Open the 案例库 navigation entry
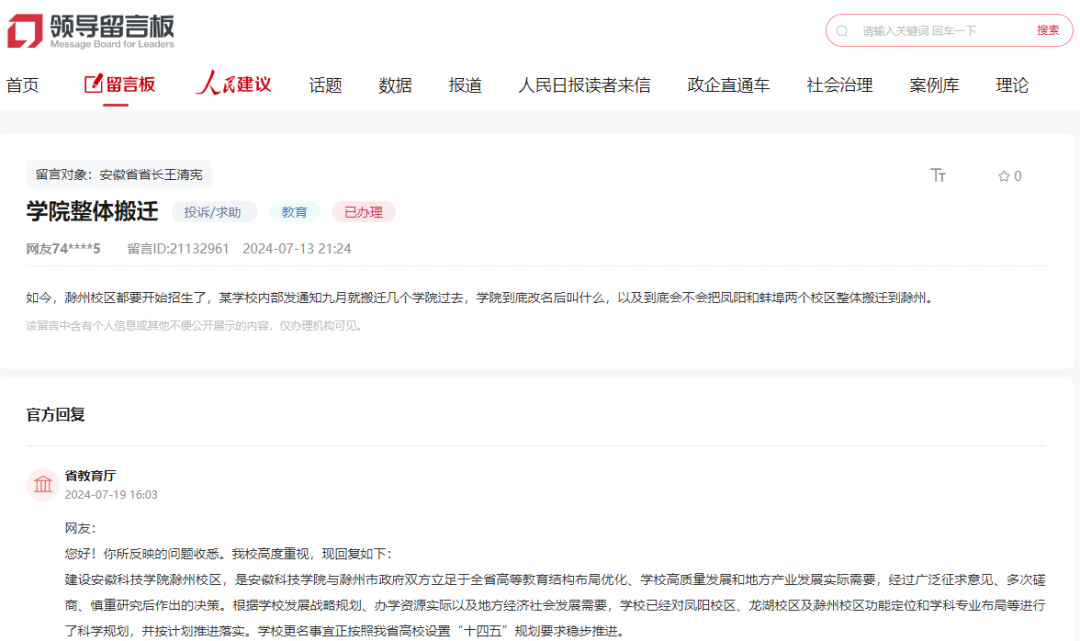1080x641 pixels. tap(934, 85)
